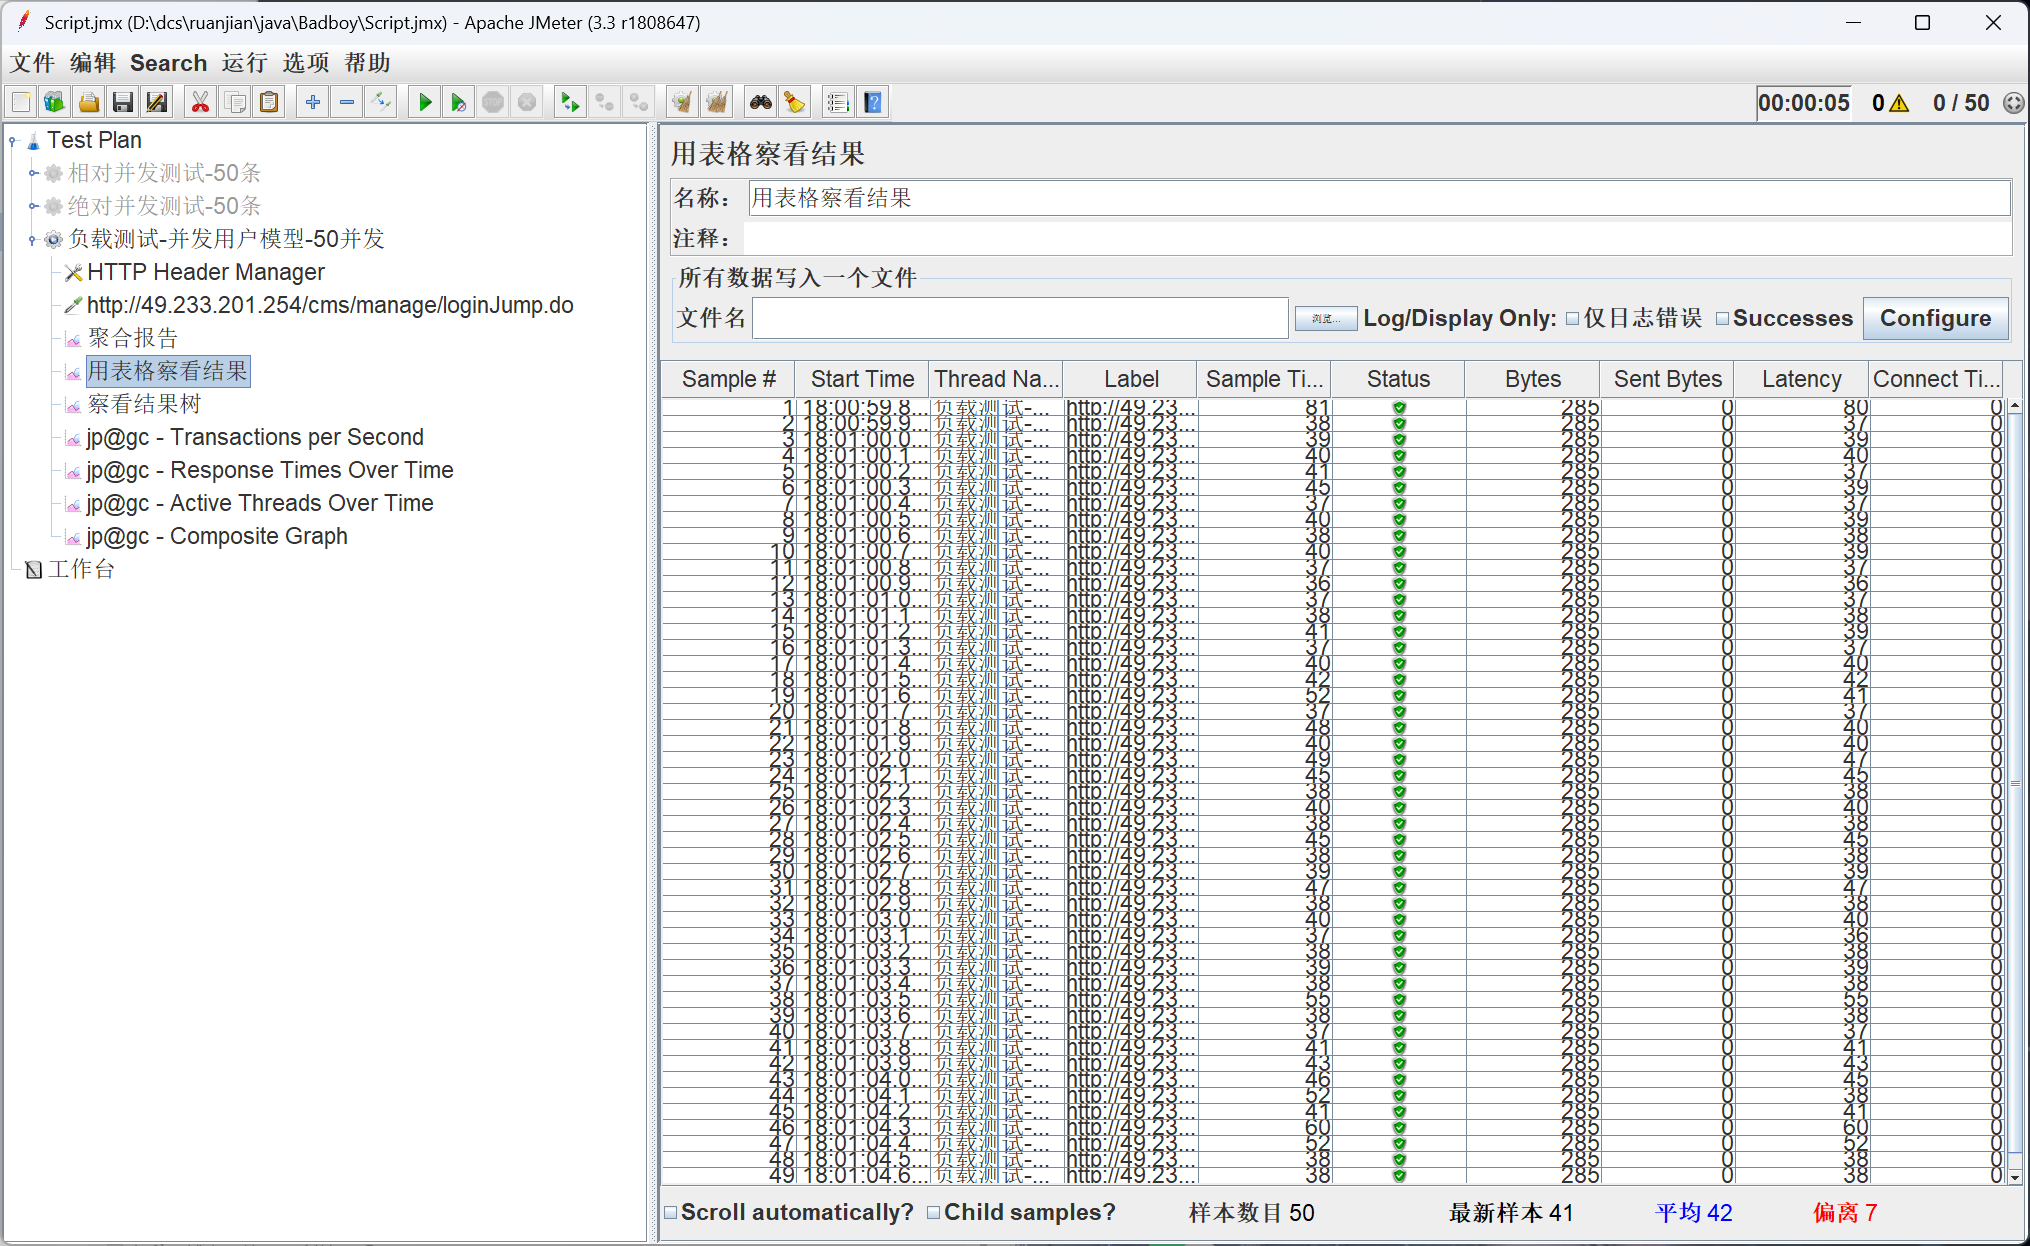
Task: Click the Clear All broom icons button
Action: pyautogui.click(x=716, y=102)
